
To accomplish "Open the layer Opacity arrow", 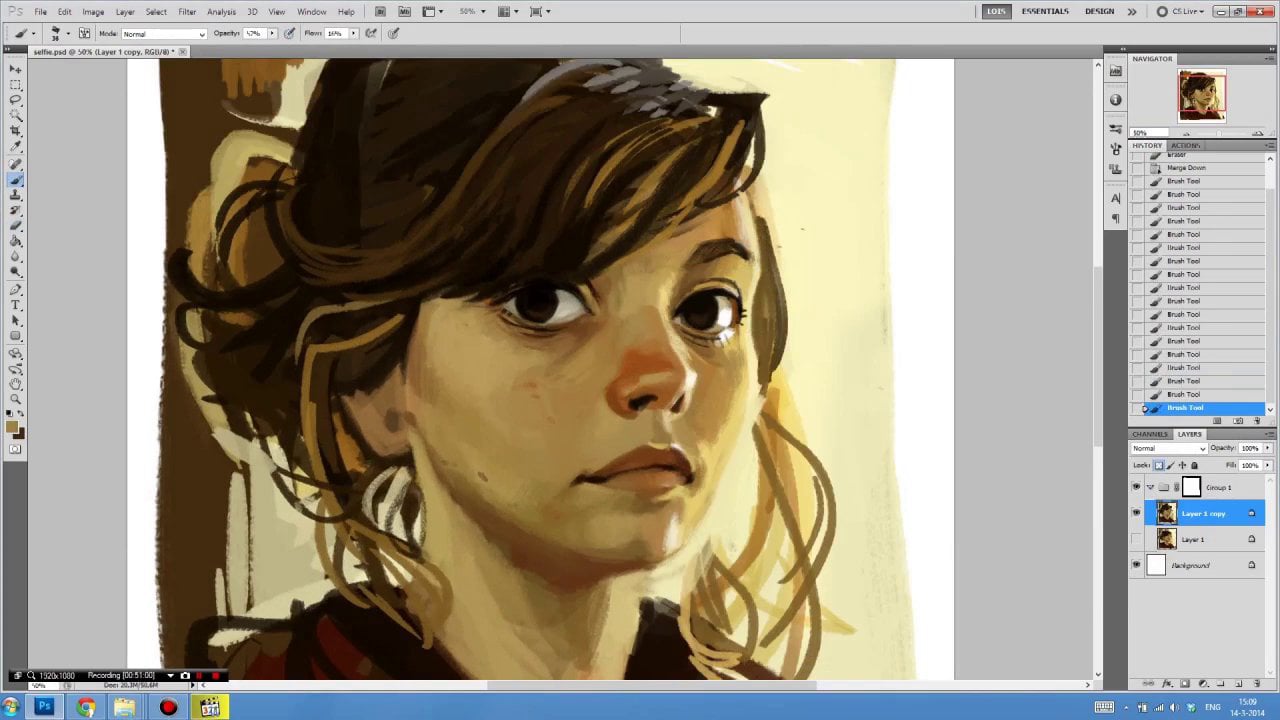I will [x=1267, y=448].
